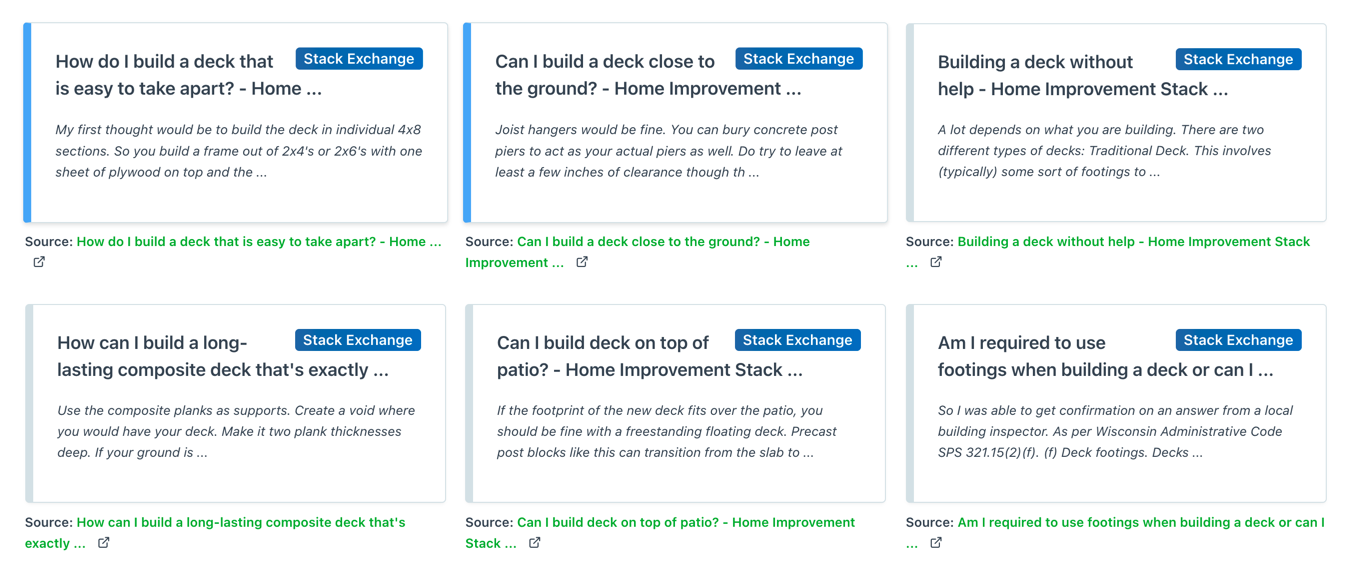Click external link icon for long-lasting composite deck source

tap(104, 543)
